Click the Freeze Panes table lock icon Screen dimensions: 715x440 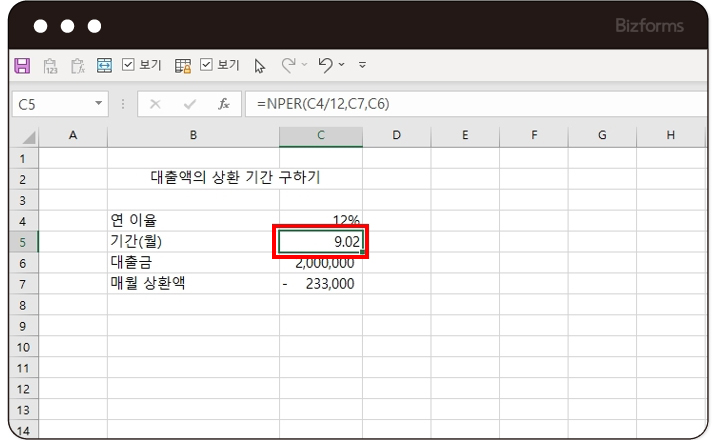pyautogui.click(x=183, y=66)
